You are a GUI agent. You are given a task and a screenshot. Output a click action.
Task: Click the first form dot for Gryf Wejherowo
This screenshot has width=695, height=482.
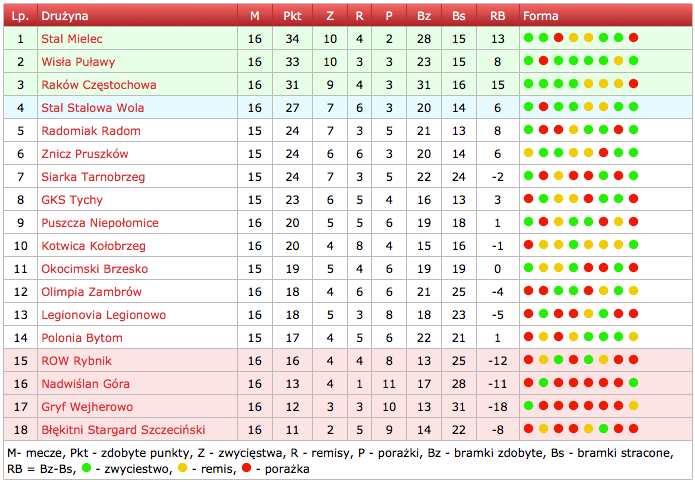point(529,407)
